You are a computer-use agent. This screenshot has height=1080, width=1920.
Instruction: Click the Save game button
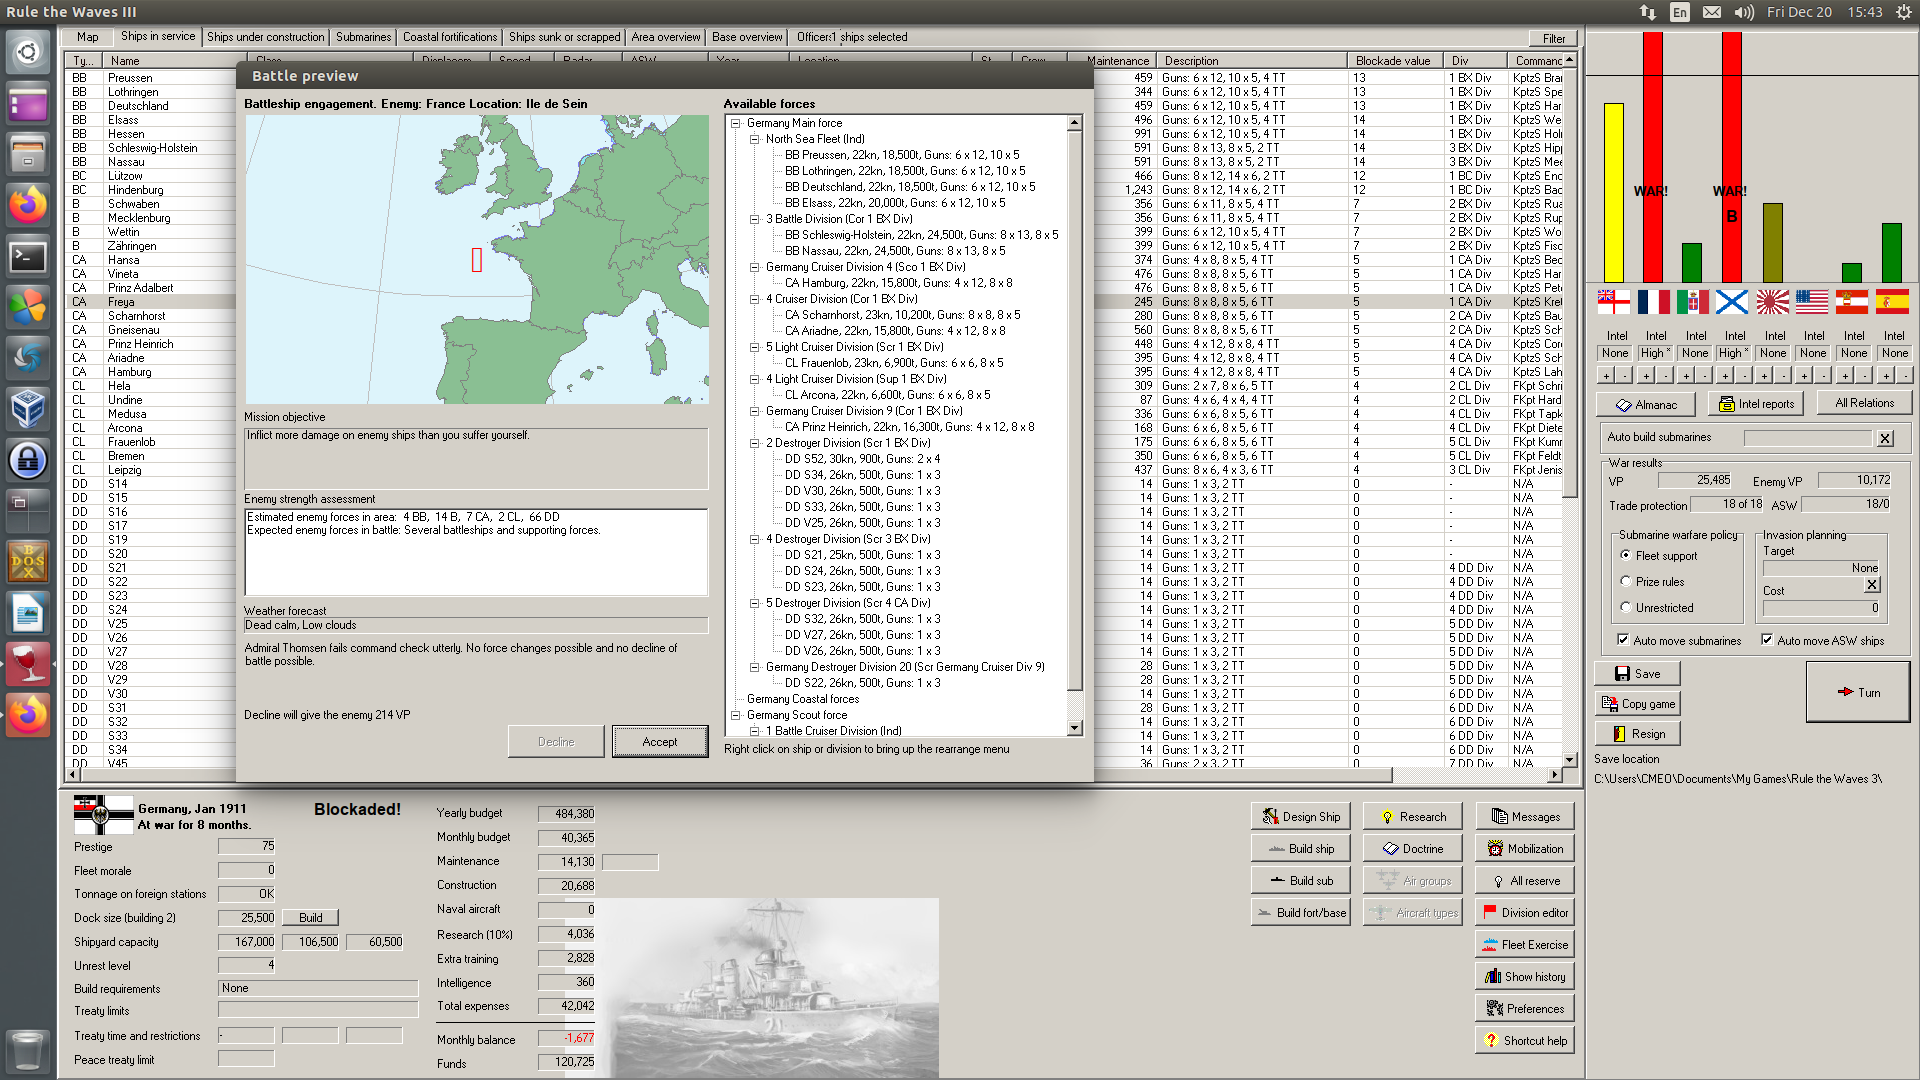1637,674
